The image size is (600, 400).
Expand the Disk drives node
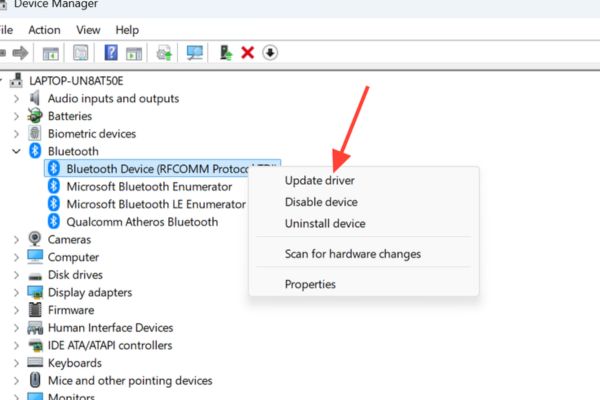click(16, 275)
